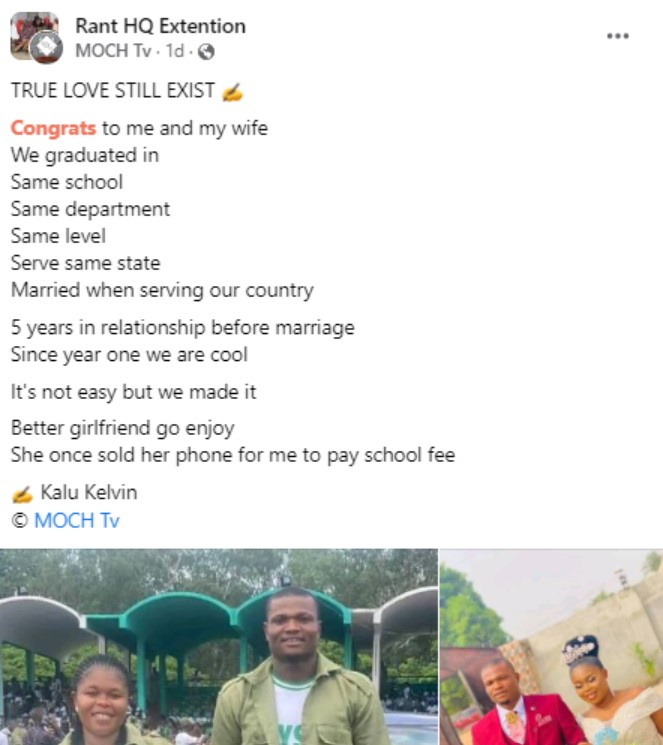Click the globe public audience icon
663x745 pixels.
coord(206,51)
